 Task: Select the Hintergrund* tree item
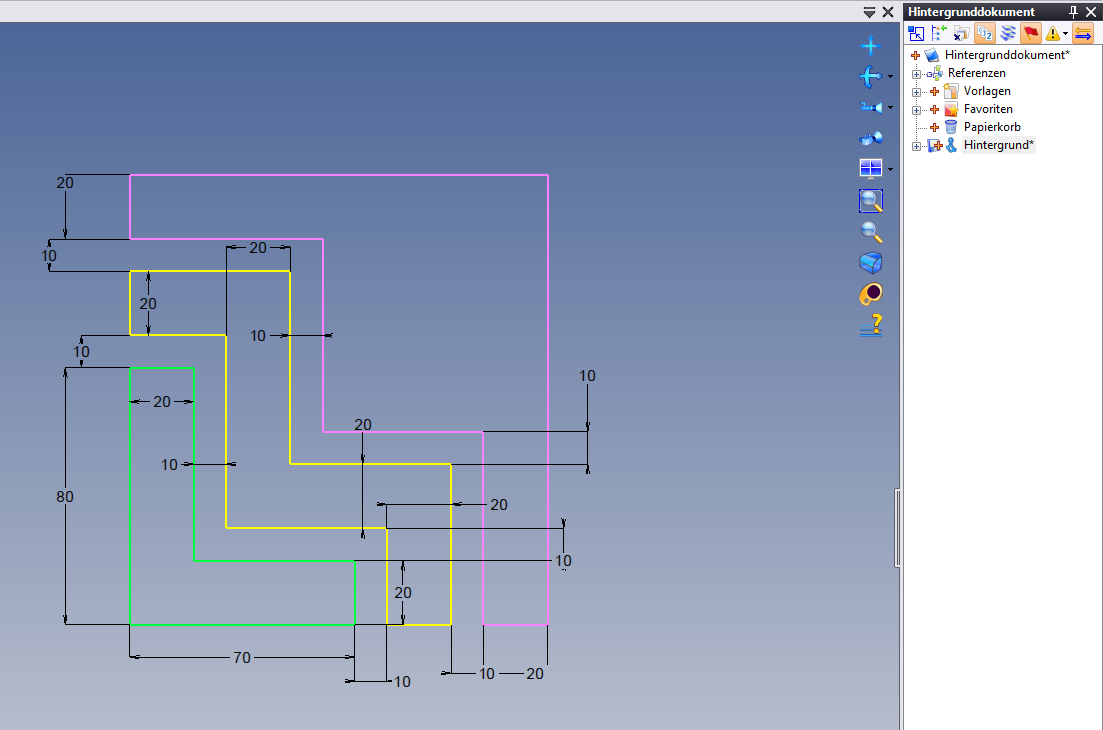coord(998,145)
